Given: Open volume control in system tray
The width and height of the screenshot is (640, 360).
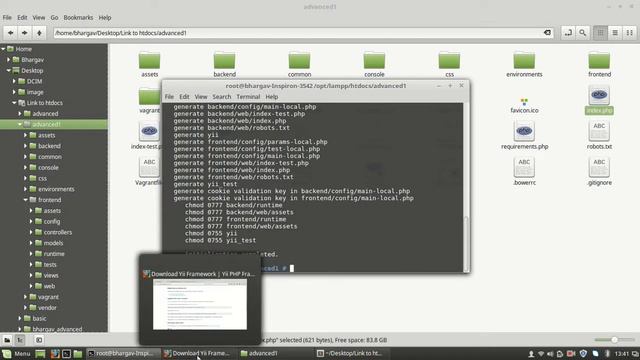Looking at the screenshot, I should coord(550,353).
